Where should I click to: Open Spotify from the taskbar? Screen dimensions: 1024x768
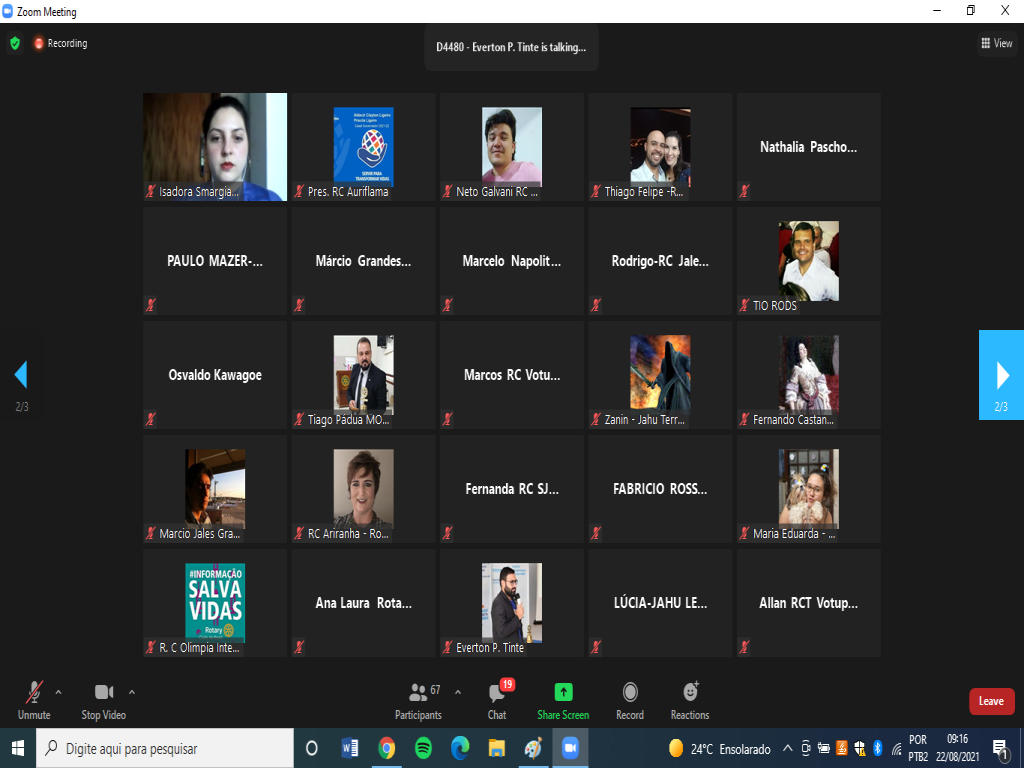(423, 748)
